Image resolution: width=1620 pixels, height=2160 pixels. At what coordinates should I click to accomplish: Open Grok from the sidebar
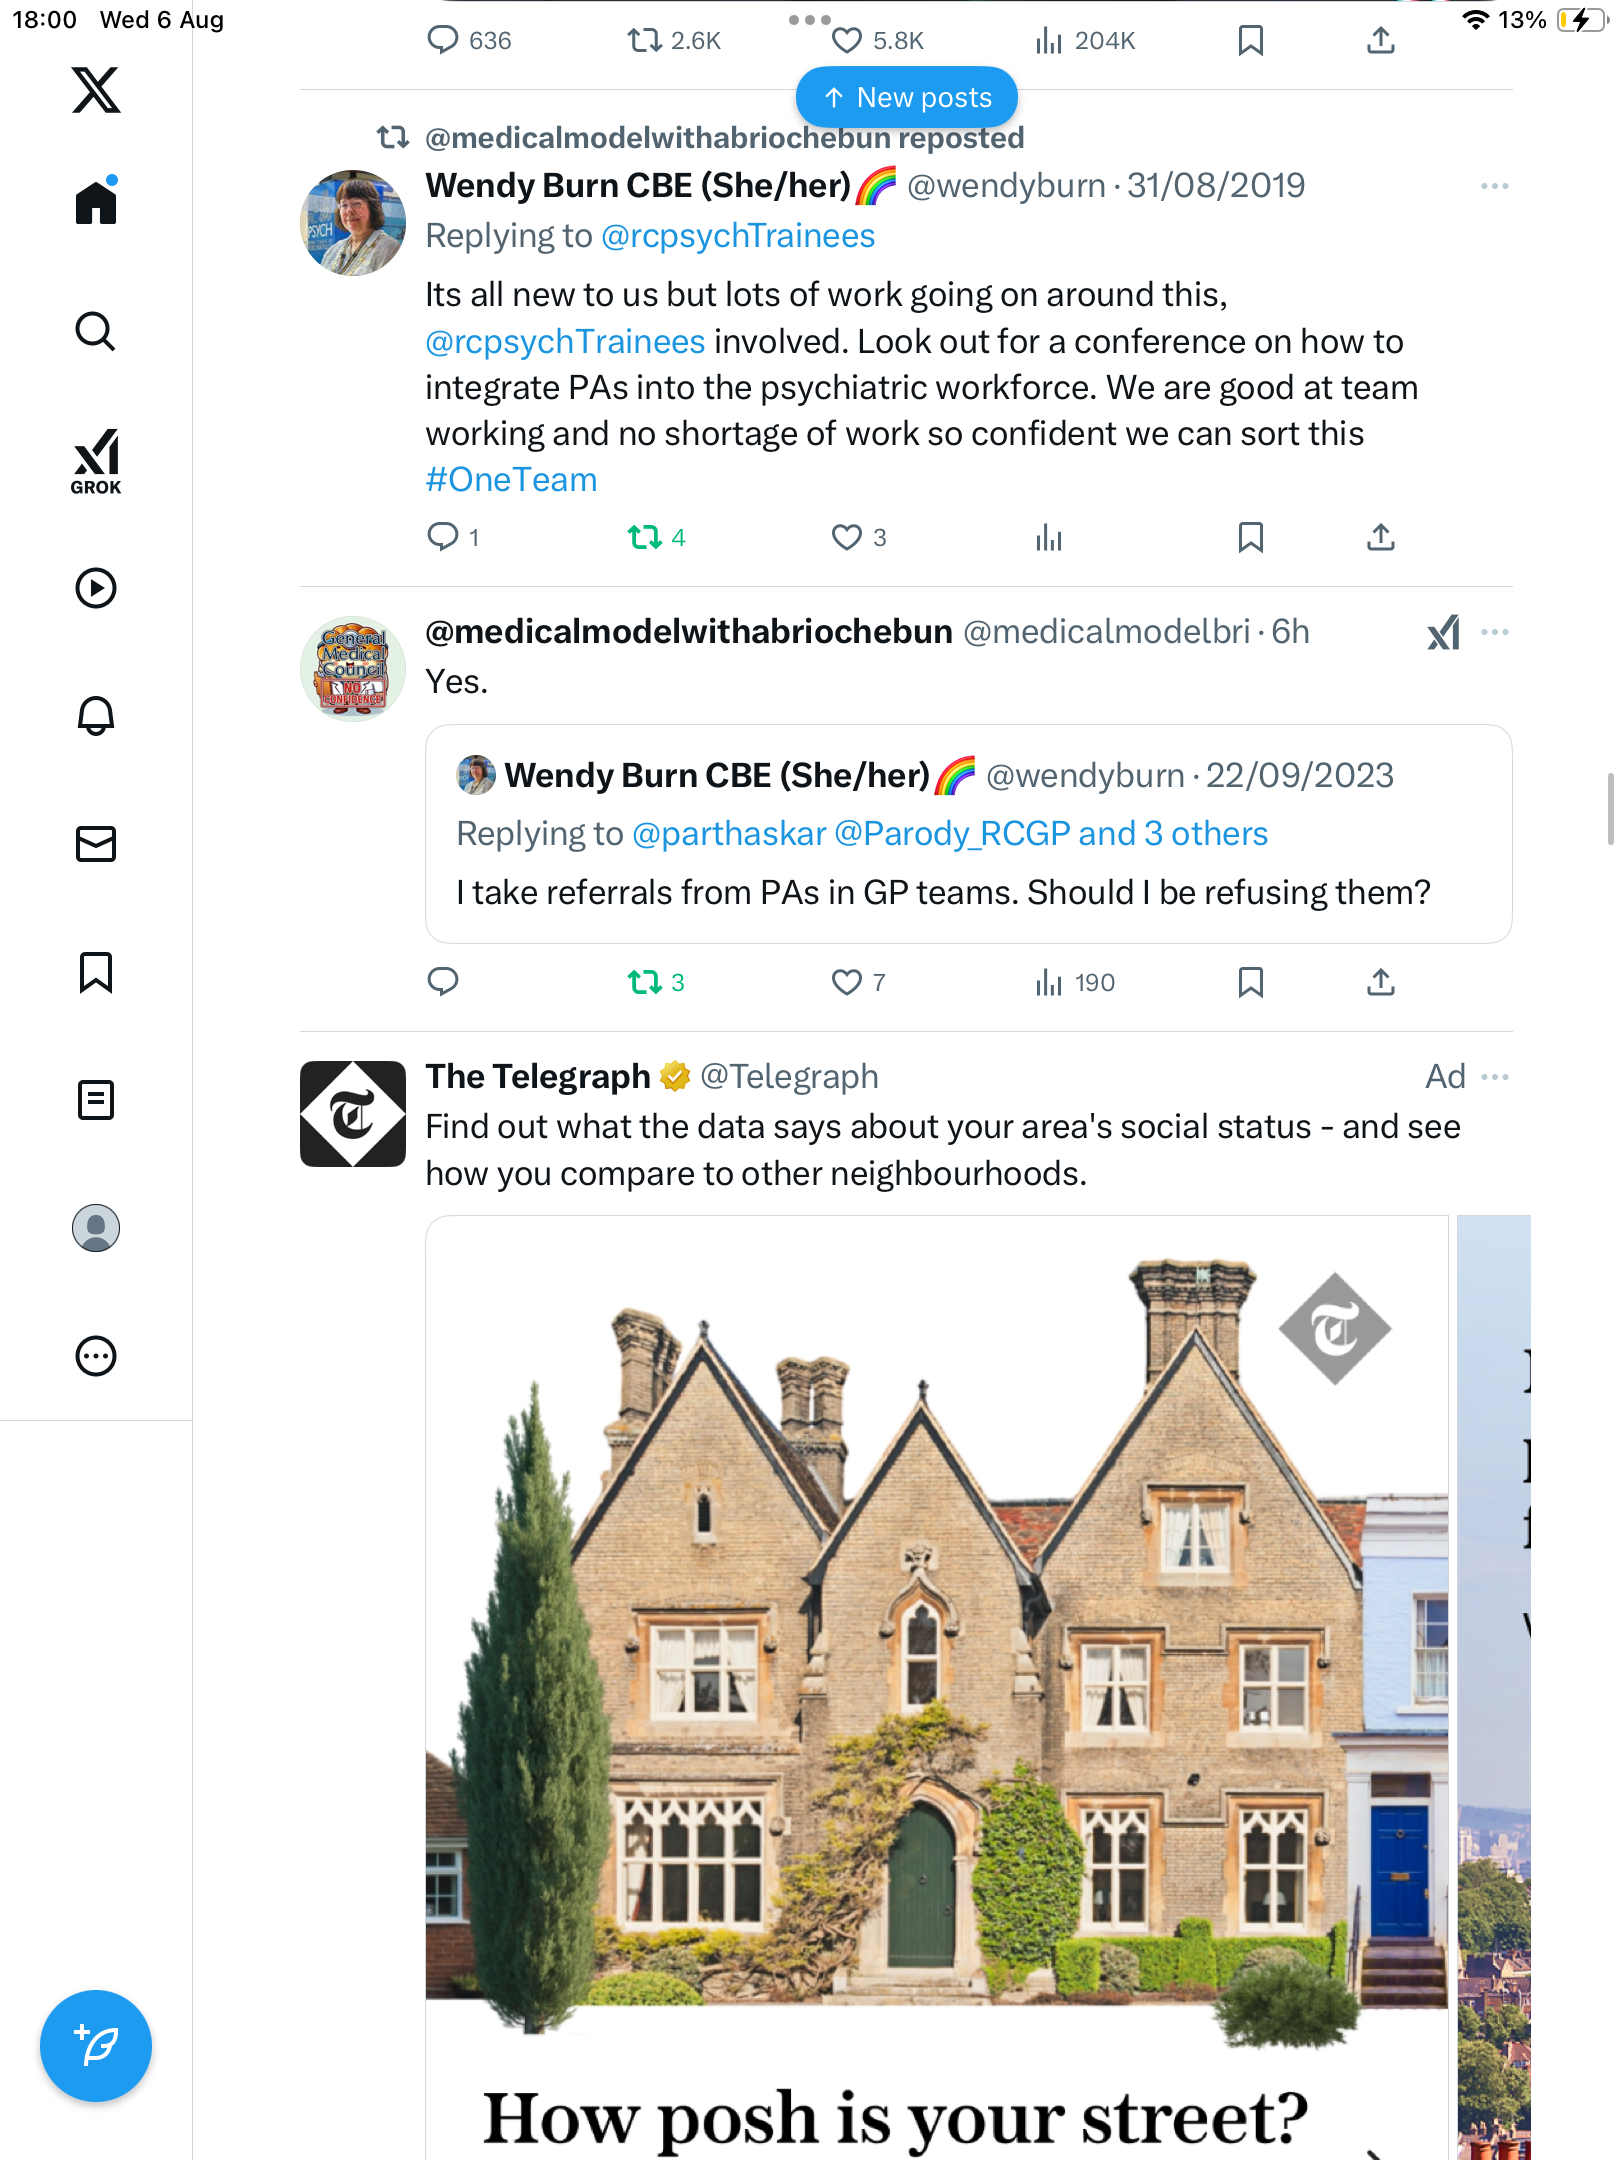[96, 461]
